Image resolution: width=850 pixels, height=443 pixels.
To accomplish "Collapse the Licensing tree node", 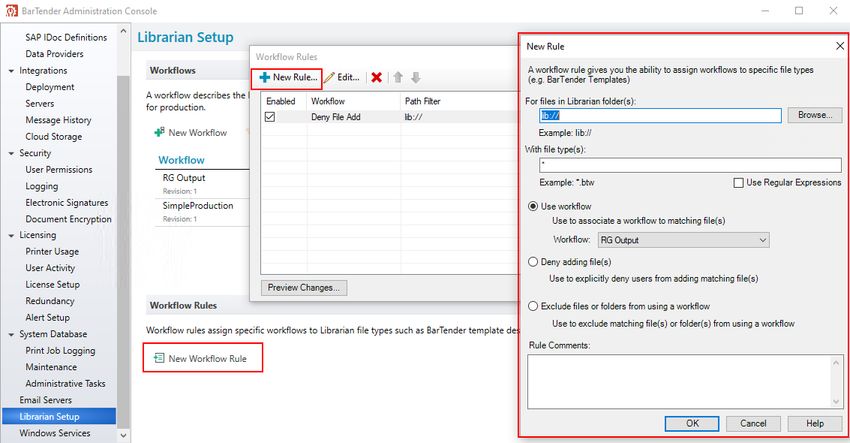I will [x=11, y=235].
